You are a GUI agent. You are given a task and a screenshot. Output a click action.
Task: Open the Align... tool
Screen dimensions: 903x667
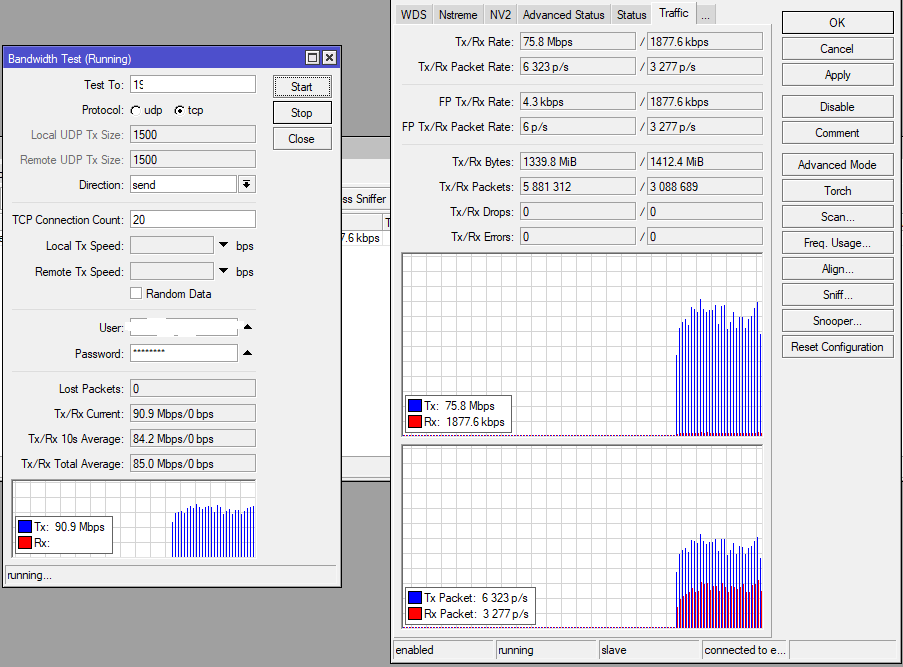tap(837, 269)
